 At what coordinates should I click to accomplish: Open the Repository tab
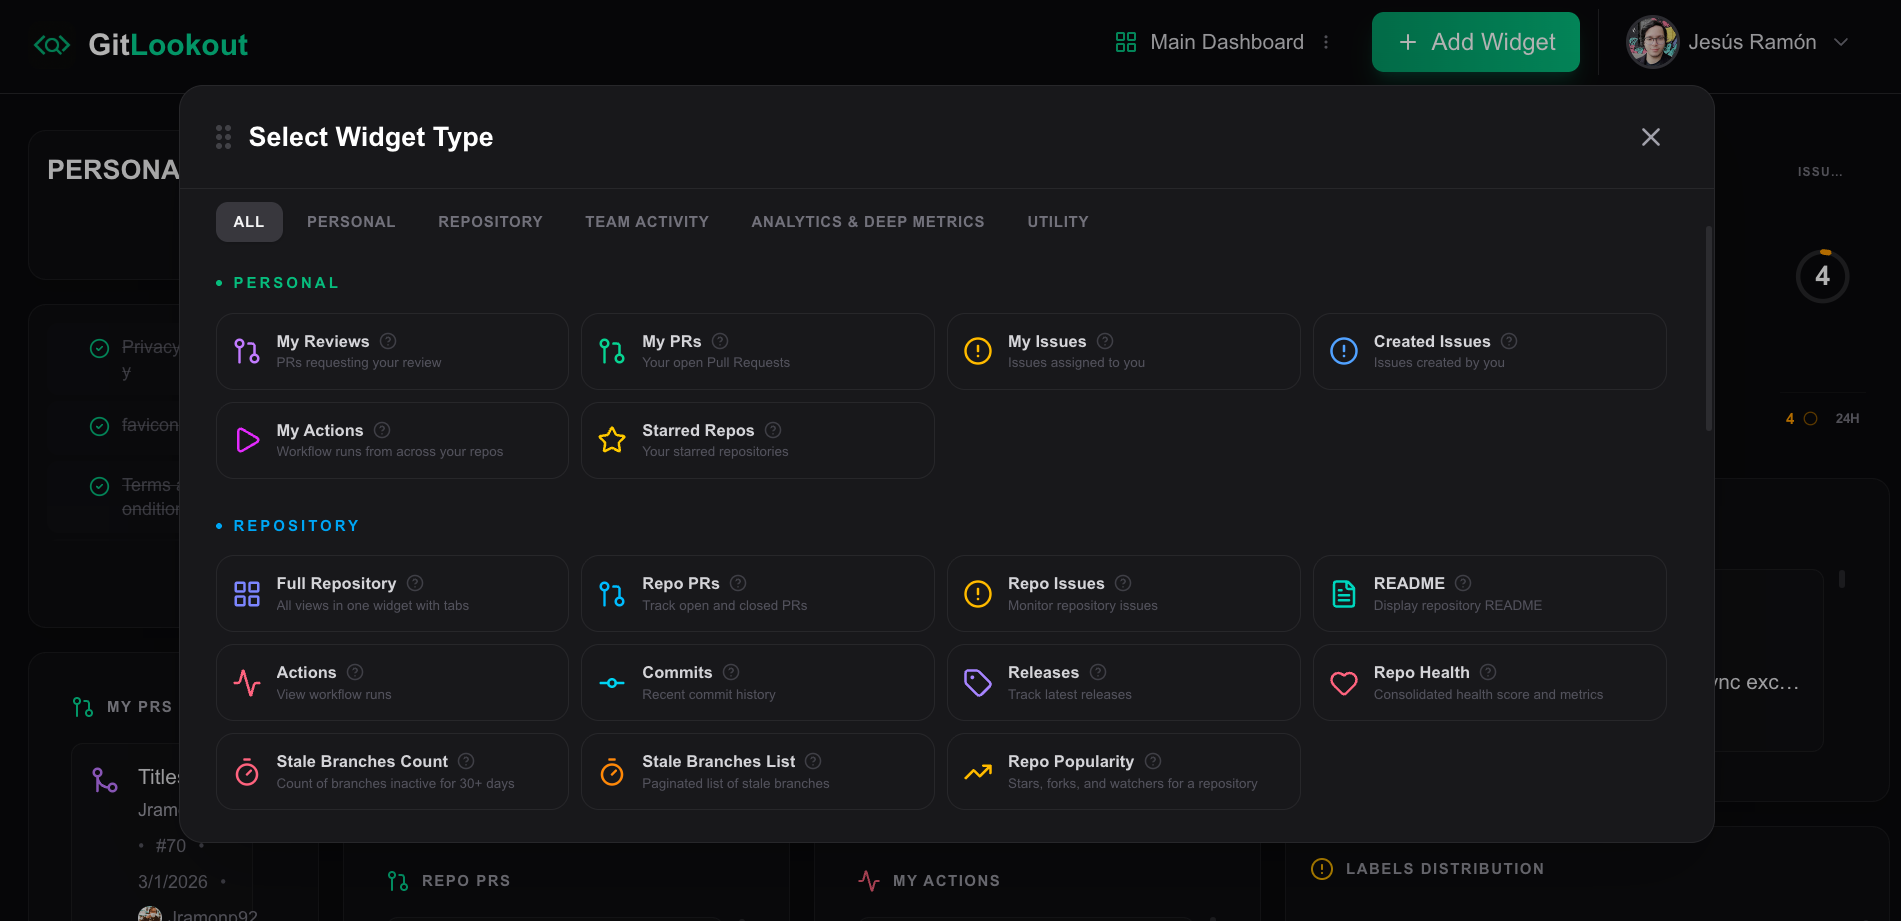[490, 222]
